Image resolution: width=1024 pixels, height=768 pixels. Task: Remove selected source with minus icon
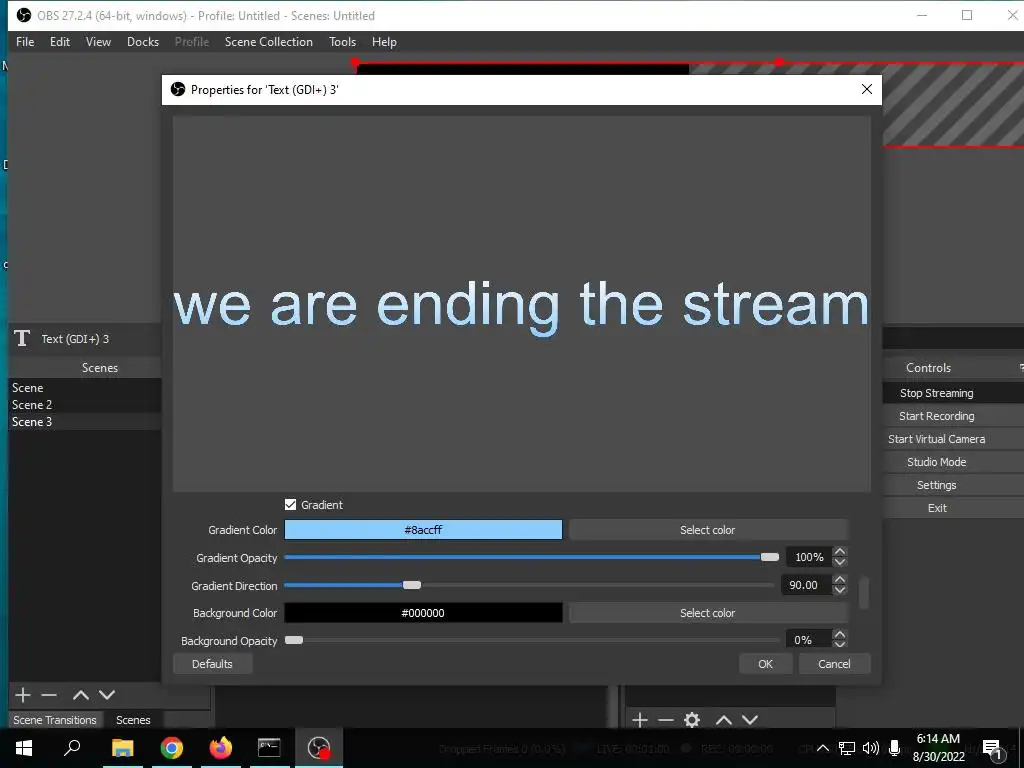[x=665, y=720]
